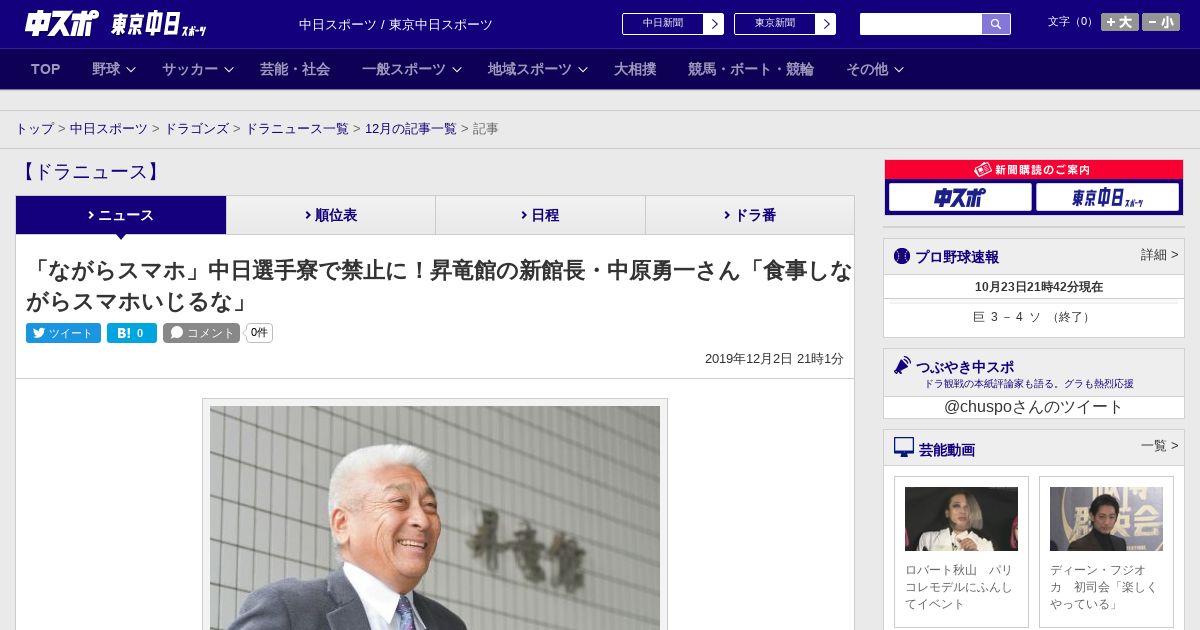Viewport: 1200px width, 630px height.
Task: Click the arrow beside 中日新聞 button
Action: 714,24
